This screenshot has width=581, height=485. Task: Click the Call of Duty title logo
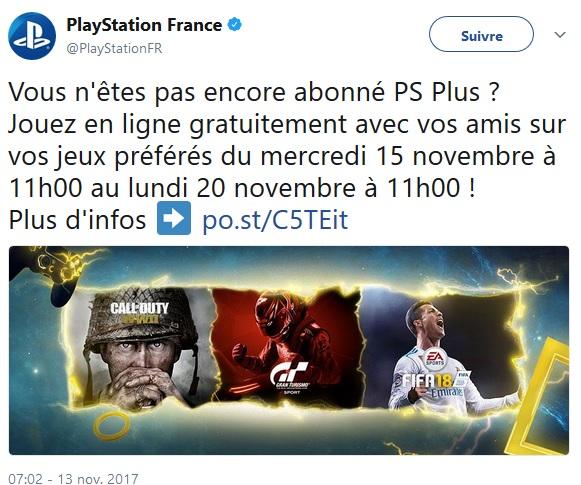tap(139, 313)
